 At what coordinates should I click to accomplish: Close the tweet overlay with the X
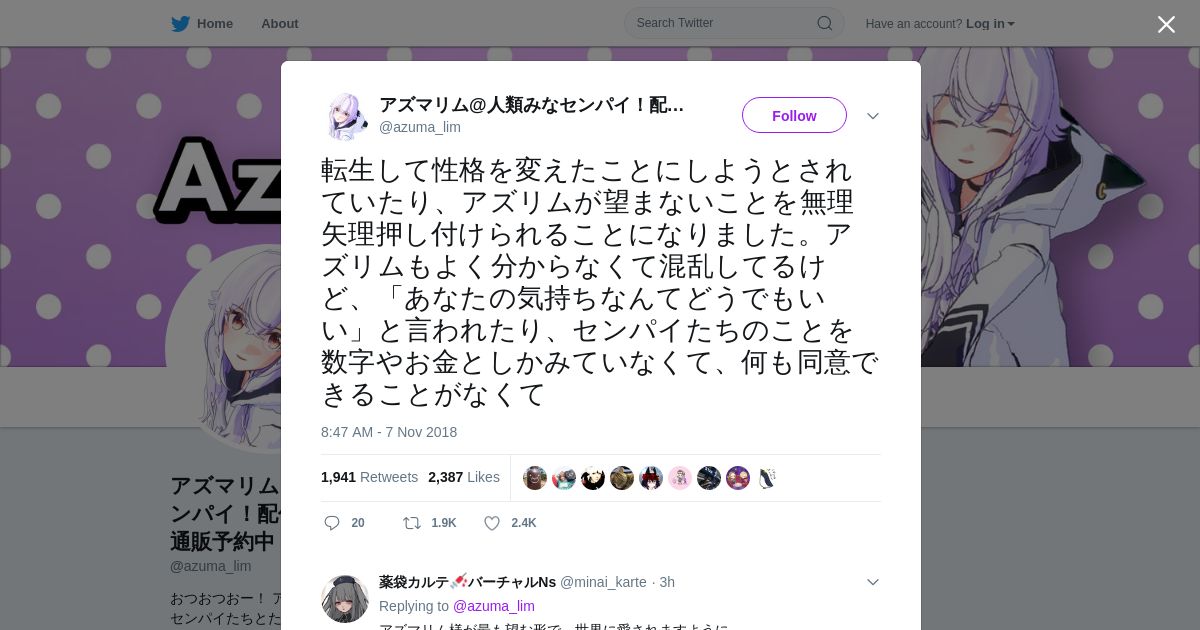(1166, 24)
